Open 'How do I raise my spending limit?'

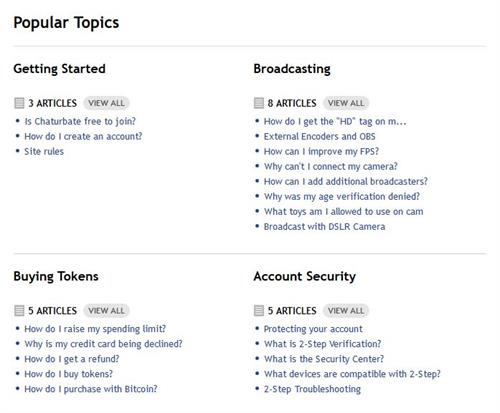click(95, 329)
